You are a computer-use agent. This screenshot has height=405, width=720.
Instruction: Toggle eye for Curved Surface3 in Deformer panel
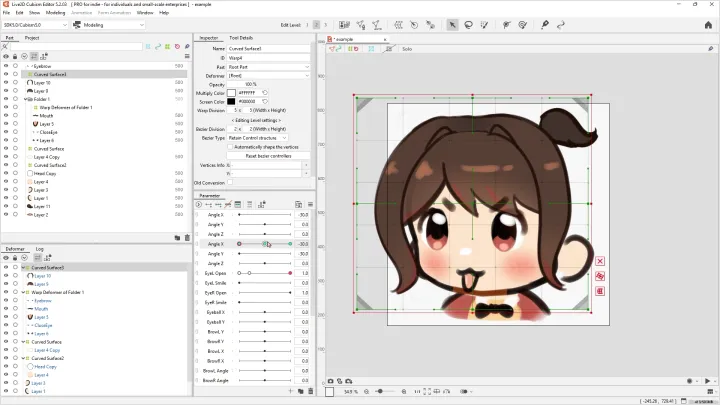pos(6,268)
